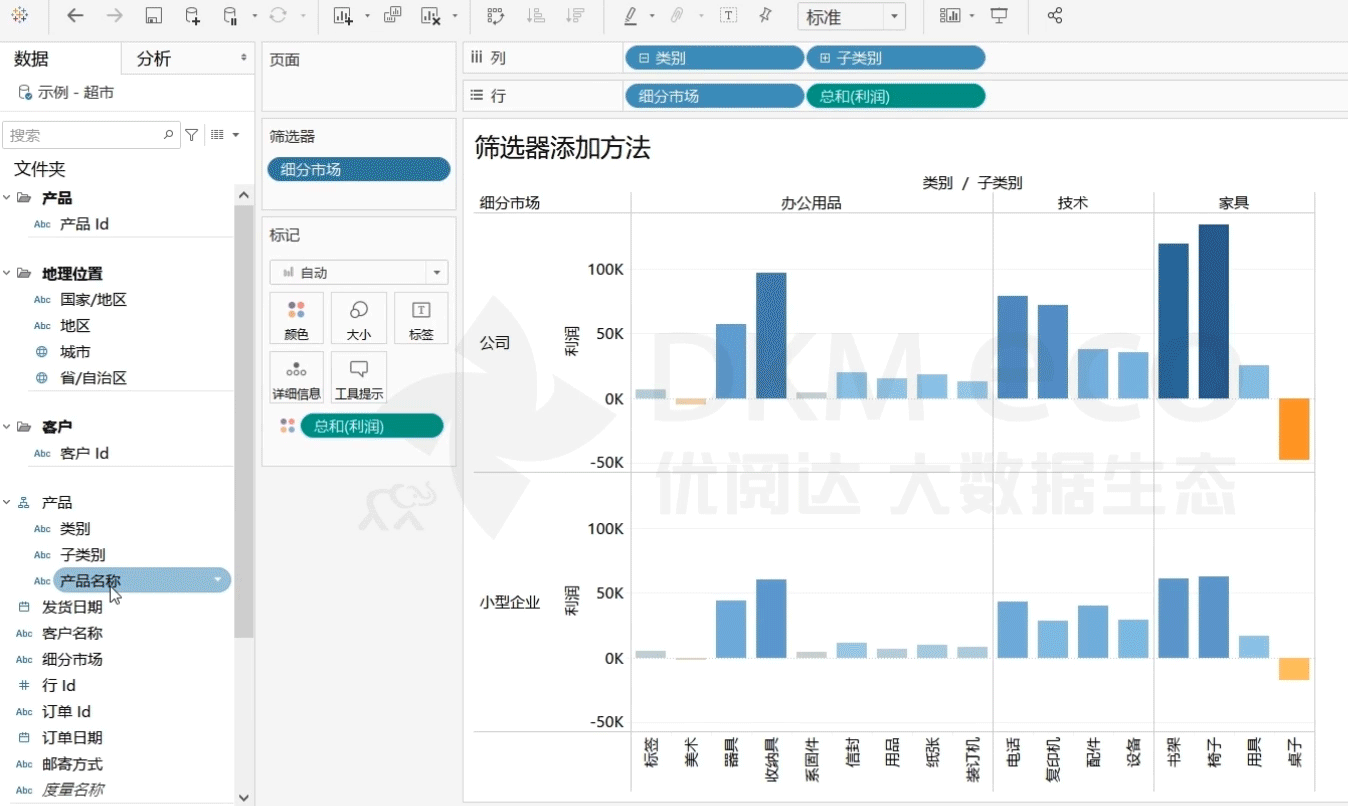The width and height of the screenshot is (1348, 806).
Task: Click the filter funnel icon beside search
Action: click(192, 135)
